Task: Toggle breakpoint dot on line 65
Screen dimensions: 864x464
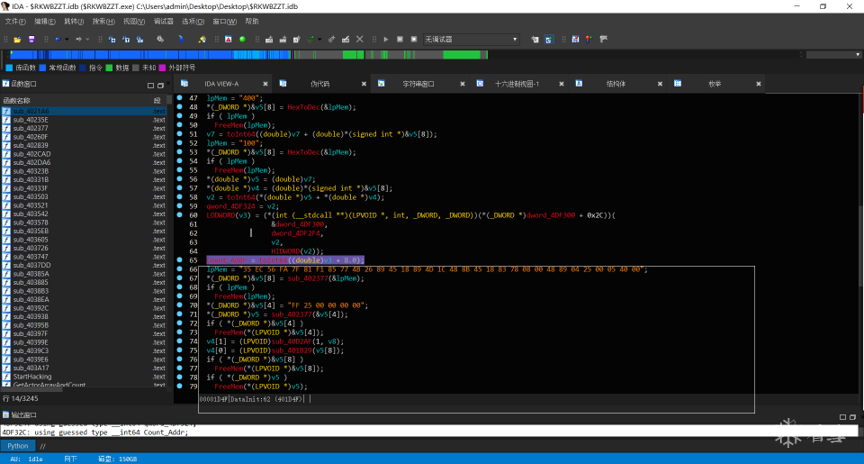Action: pos(180,260)
